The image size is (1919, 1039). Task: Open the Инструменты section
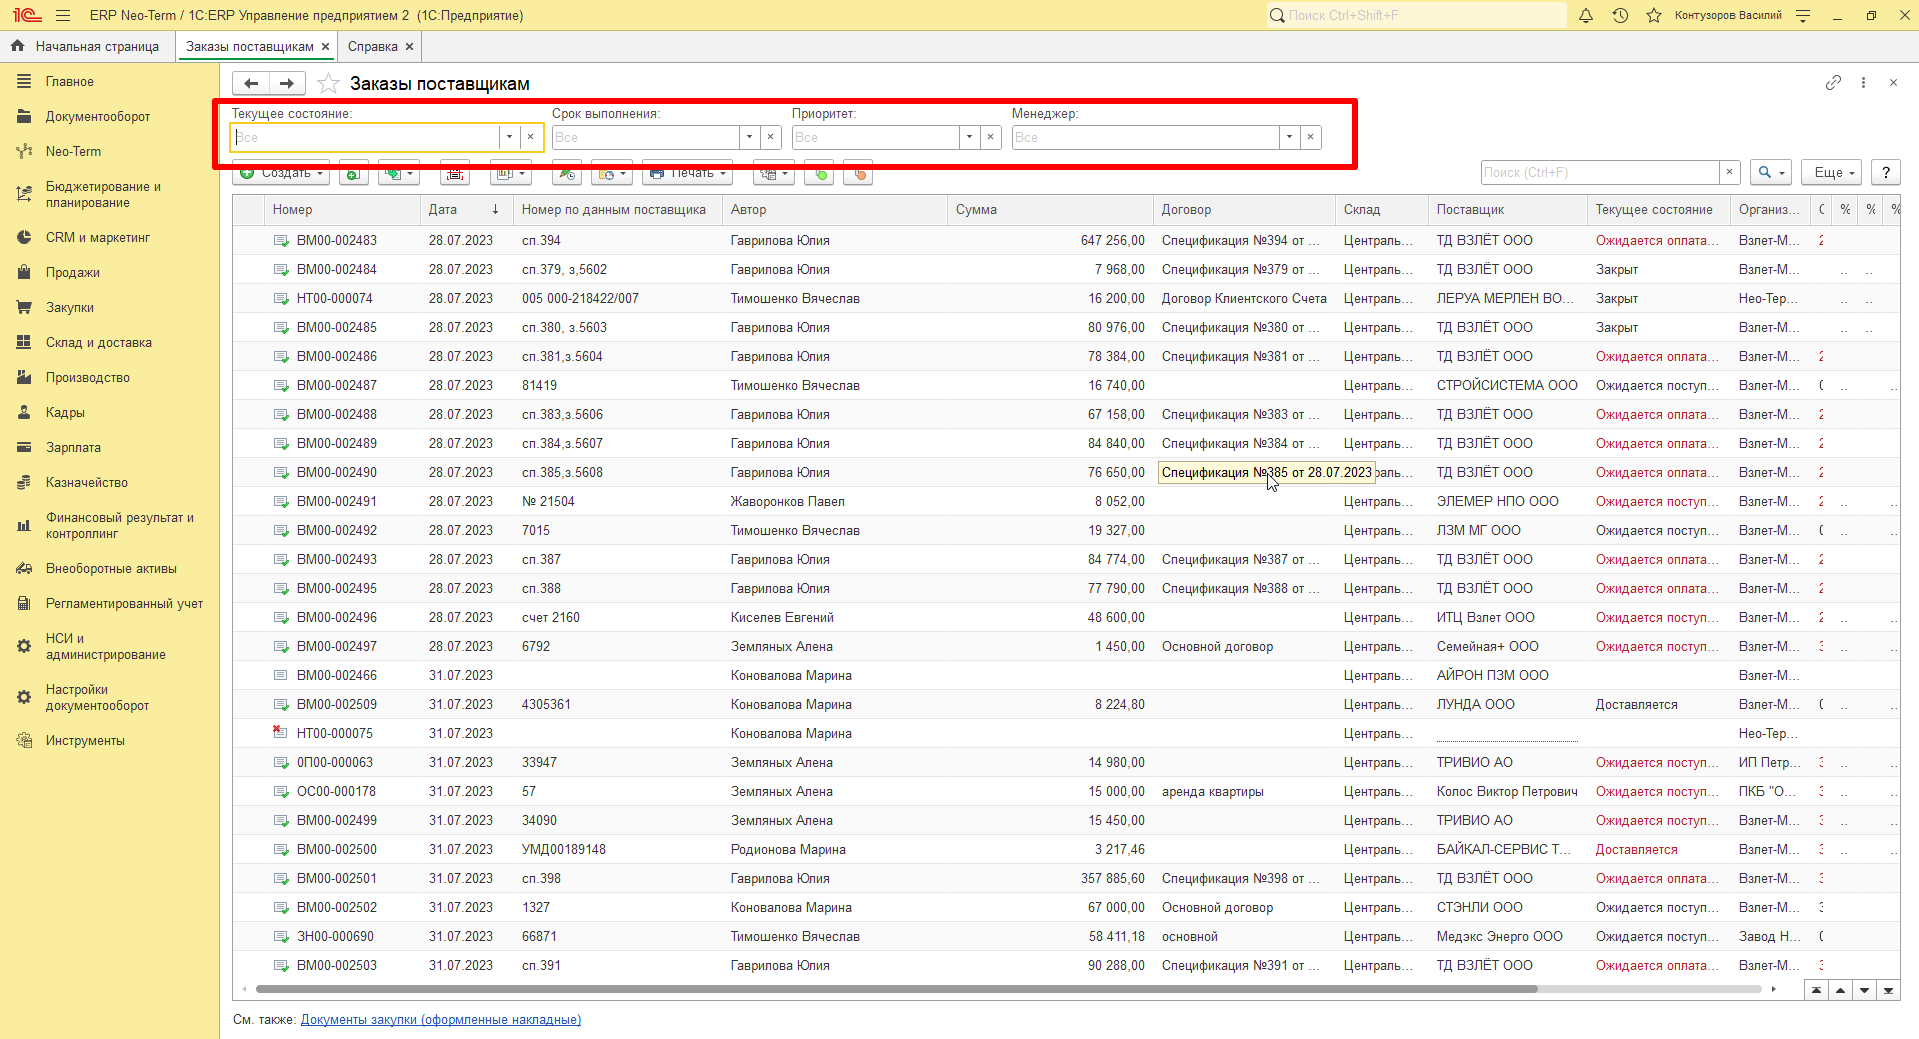click(x=85, y=740)
